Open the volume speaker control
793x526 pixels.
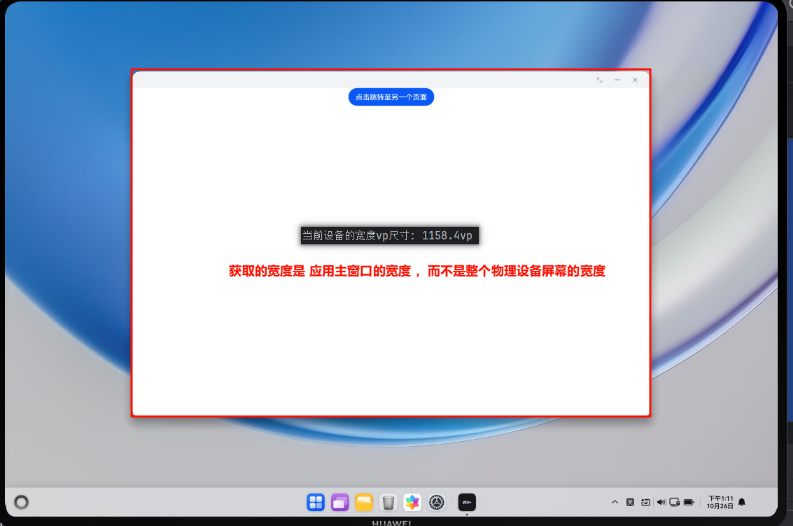pos(661,502)
